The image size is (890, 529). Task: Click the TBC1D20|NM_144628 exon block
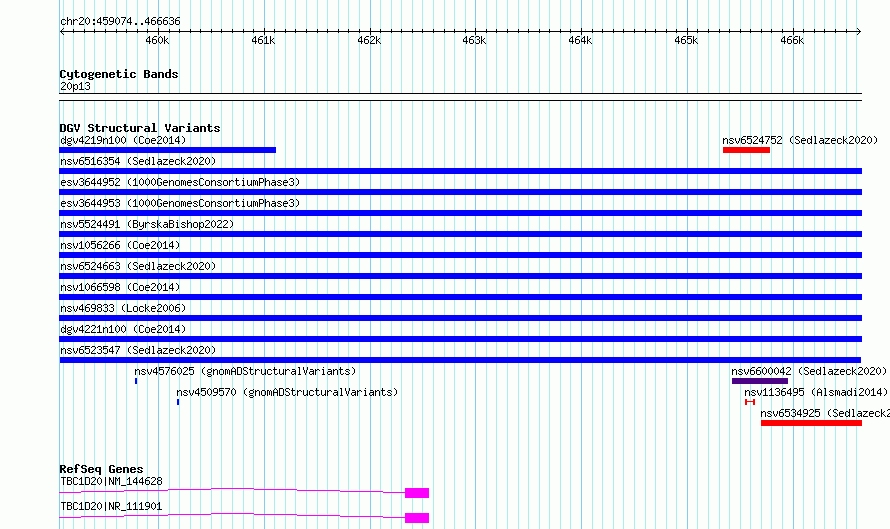tap(417, 493)
